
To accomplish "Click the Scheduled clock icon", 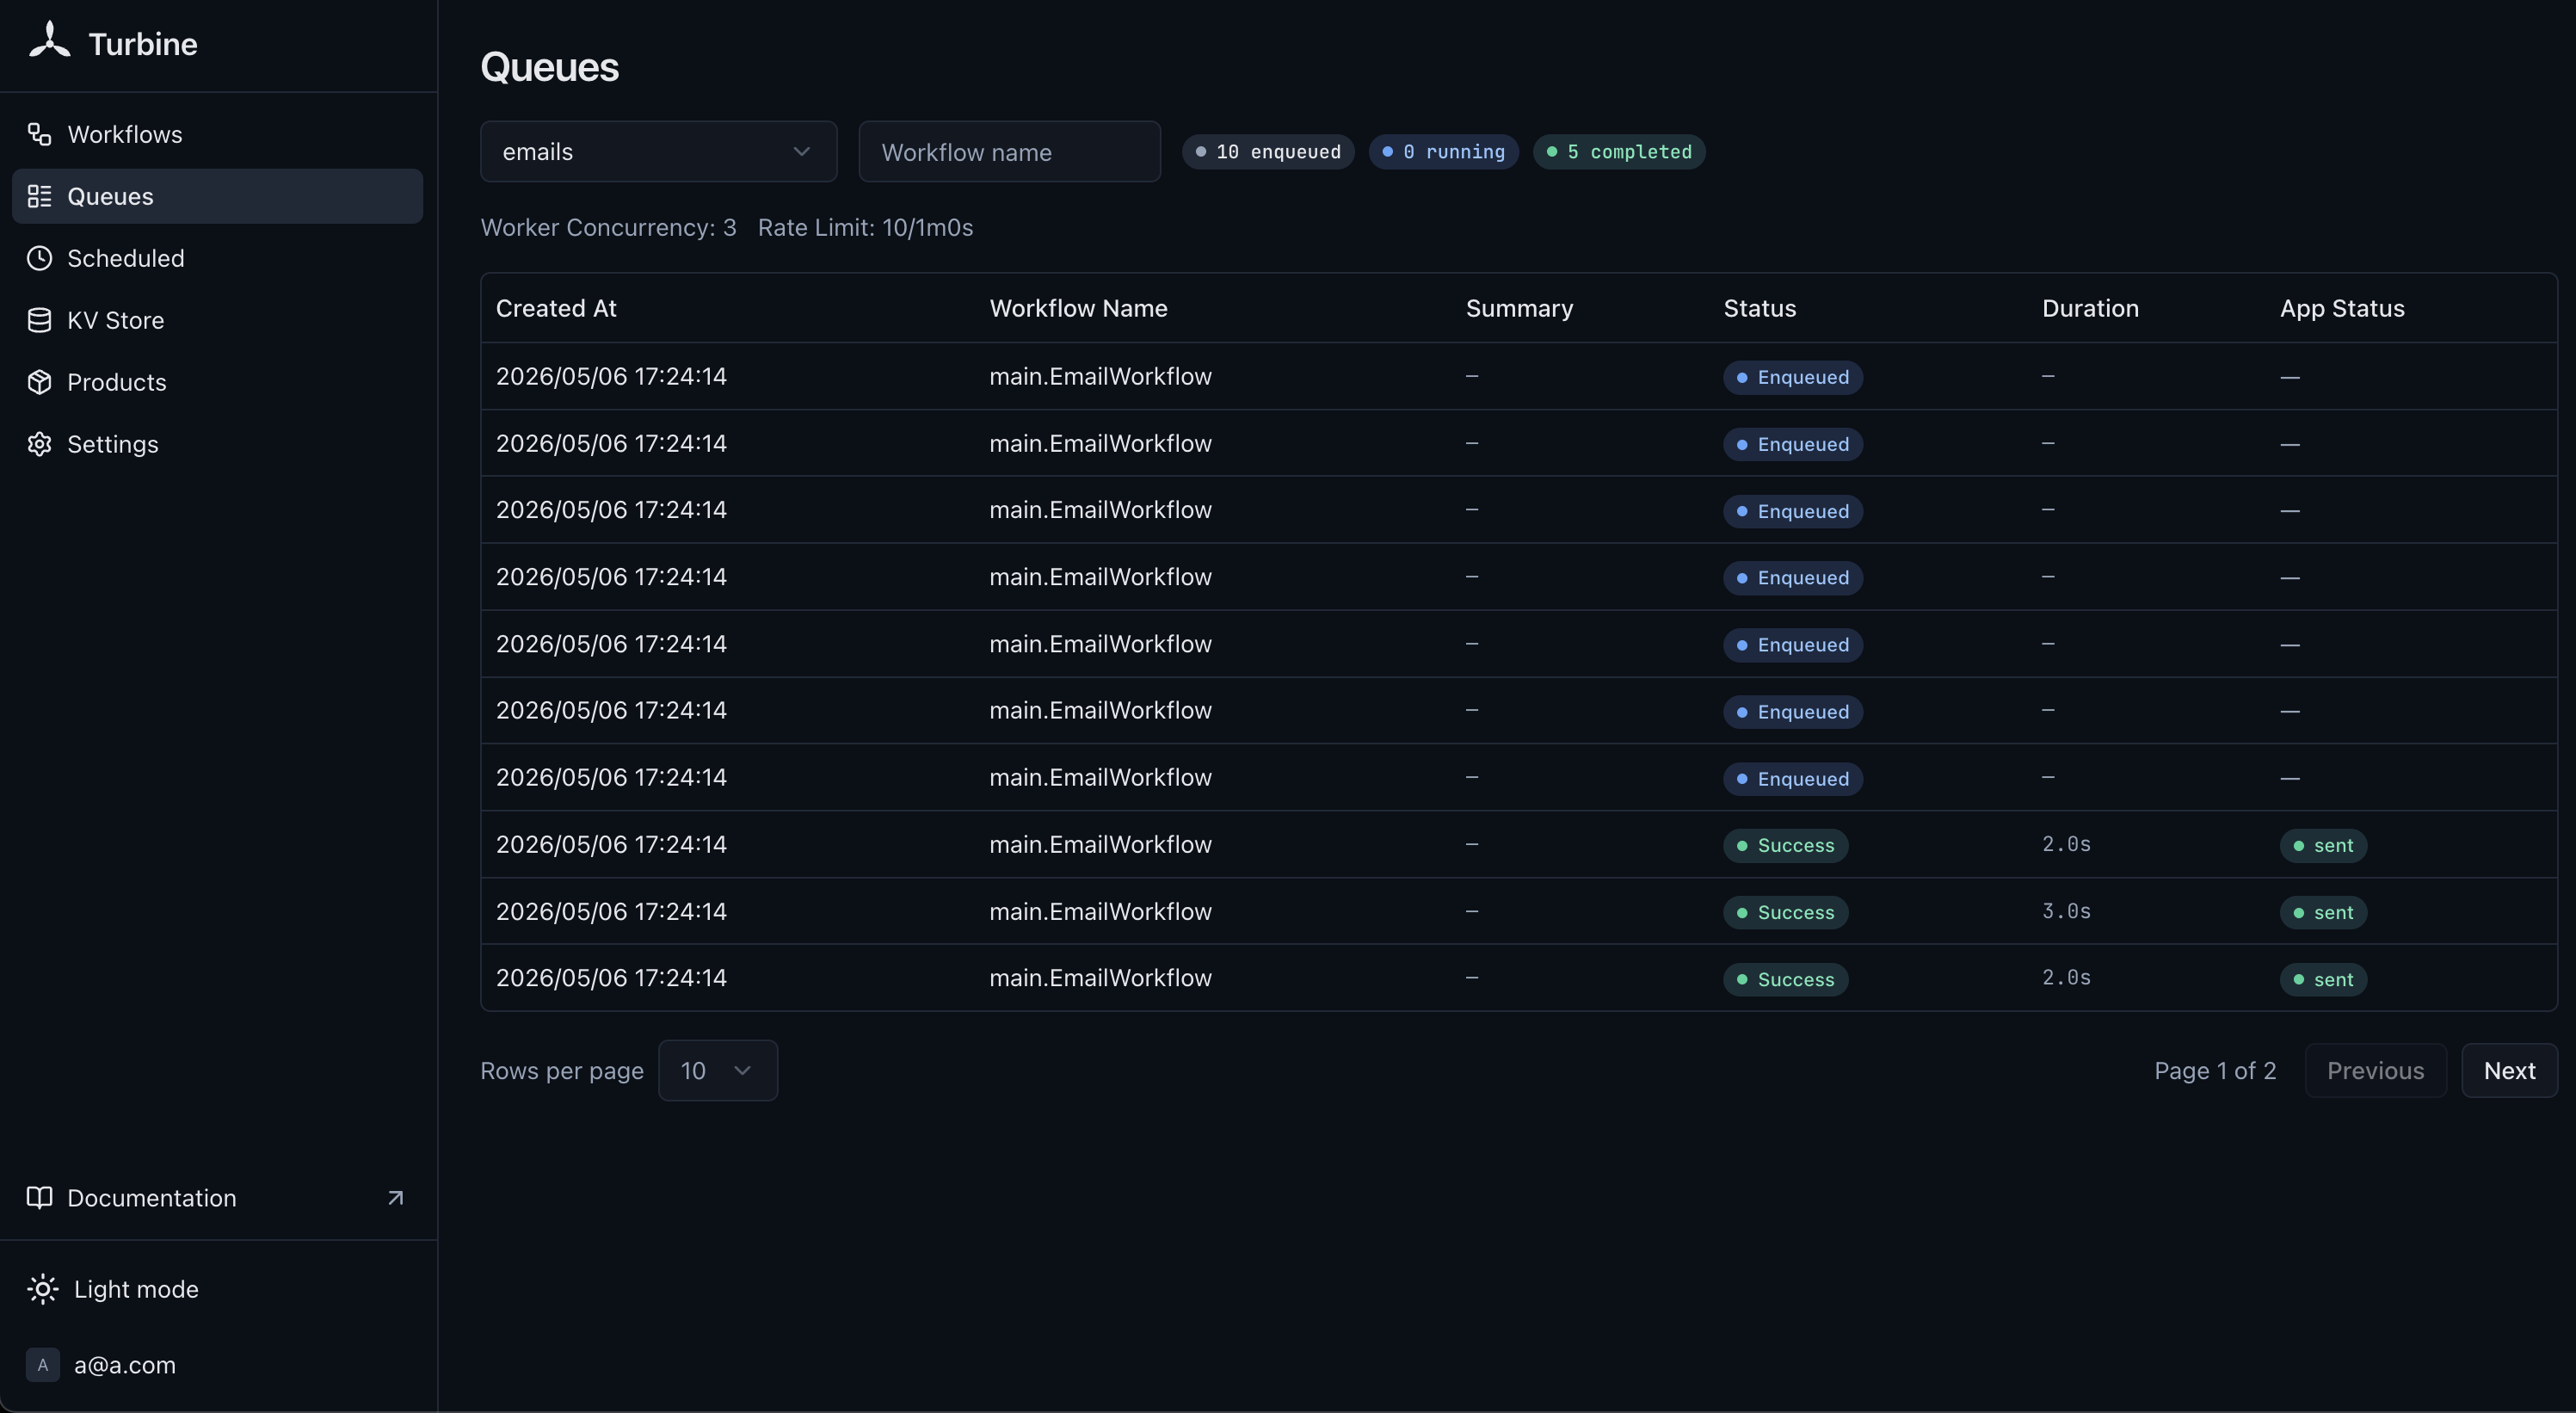I will (39, 259).
